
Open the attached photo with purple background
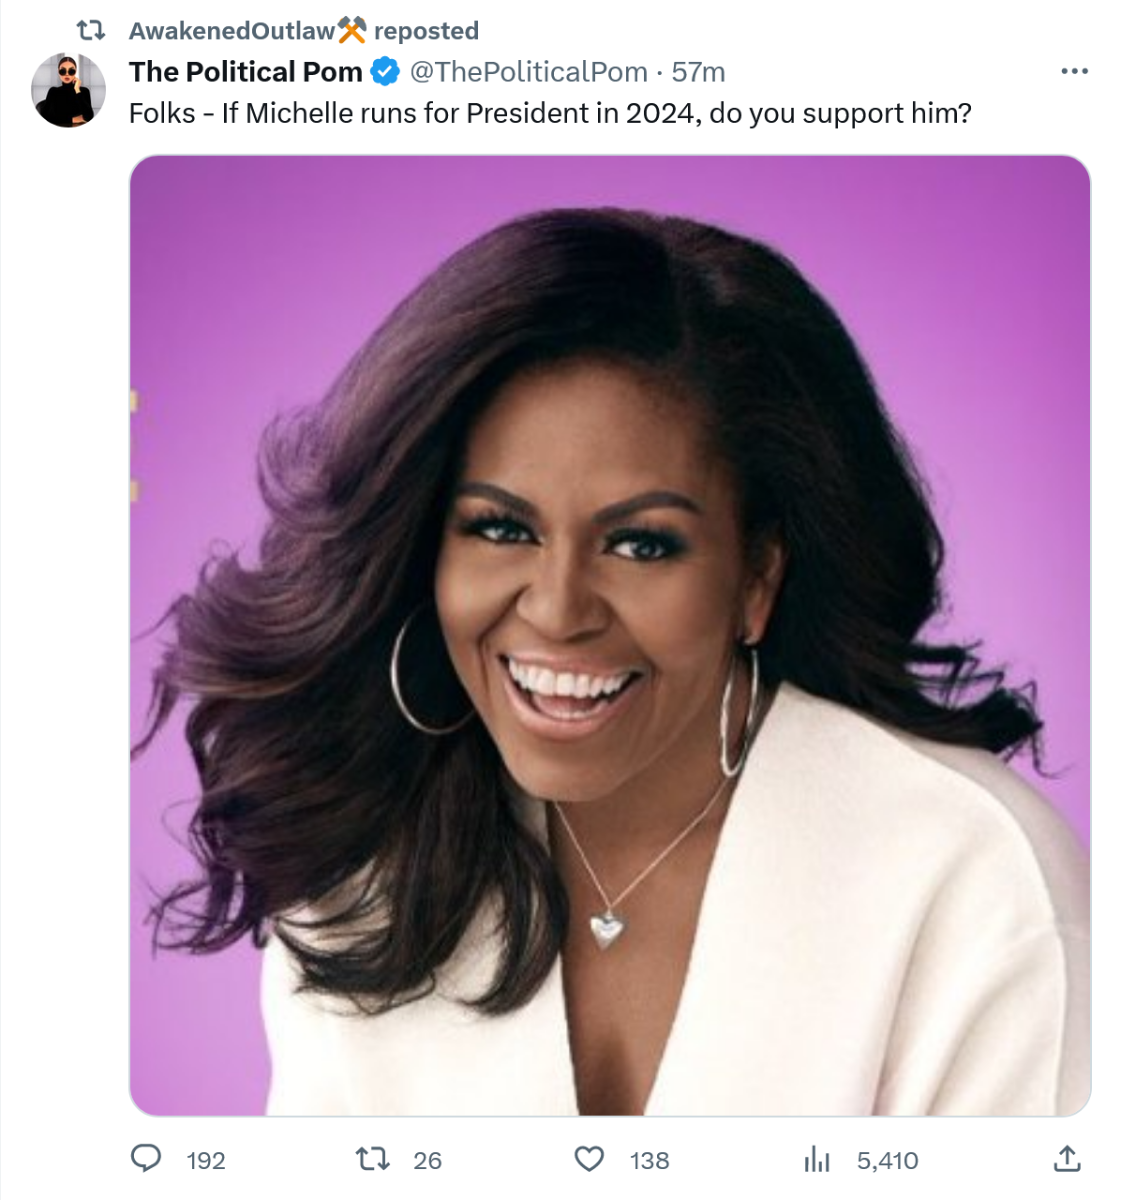tap(609, 635)
